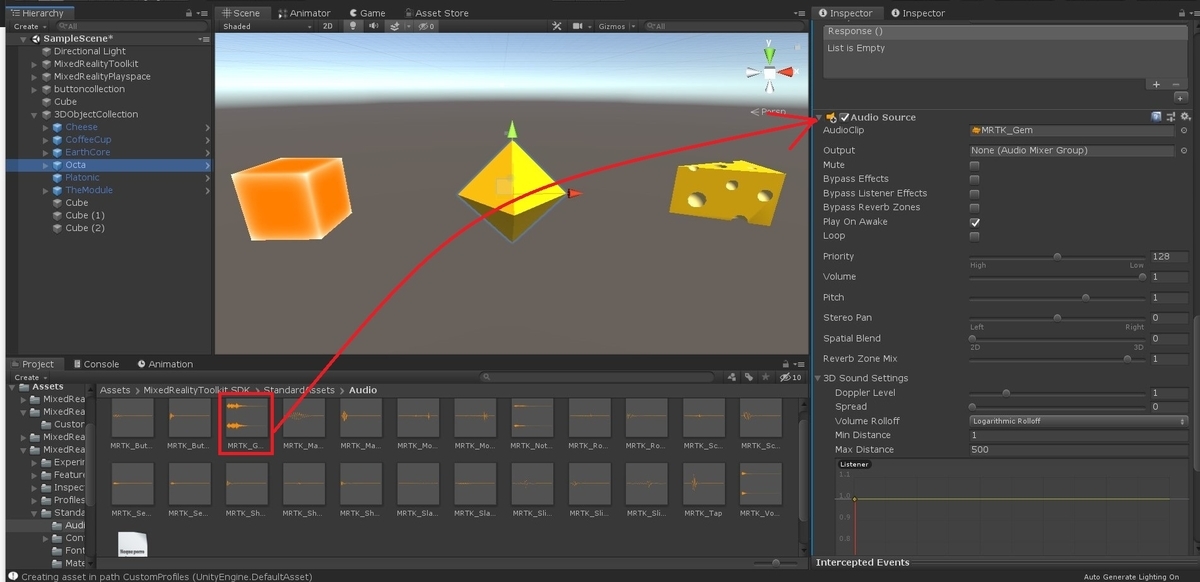The image size is (1200, 582).
Task: Adjust the Priority slider
Action: (1058, 257)
